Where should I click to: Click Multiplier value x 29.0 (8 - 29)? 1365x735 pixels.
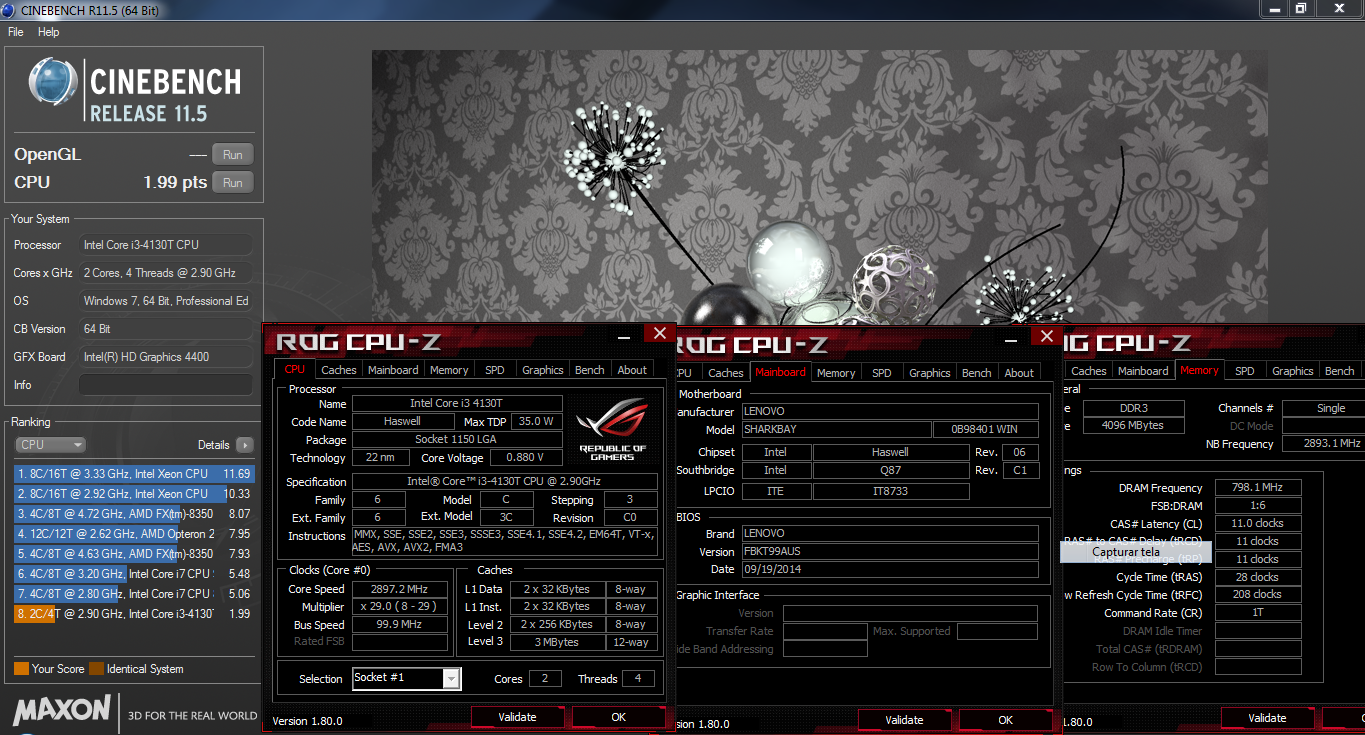click(398, 607)
